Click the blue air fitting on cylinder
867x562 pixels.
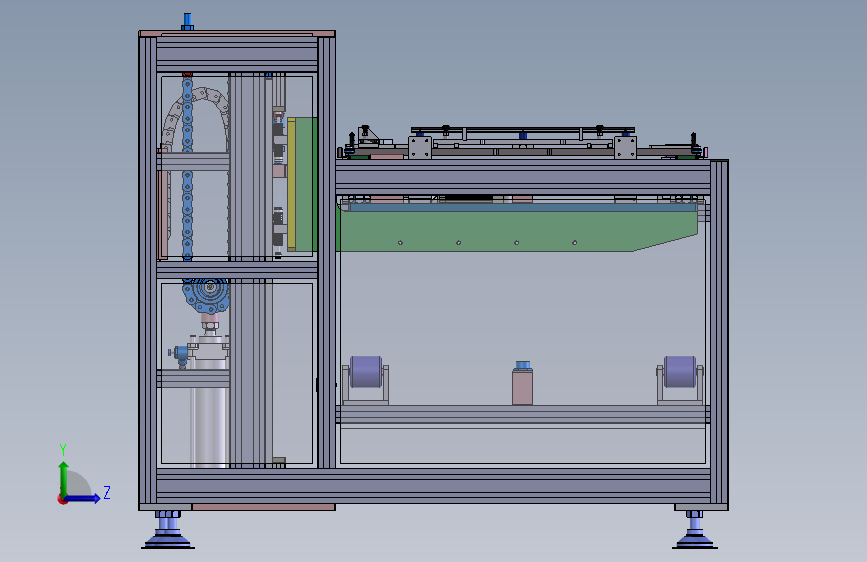(x=178, y=355)
